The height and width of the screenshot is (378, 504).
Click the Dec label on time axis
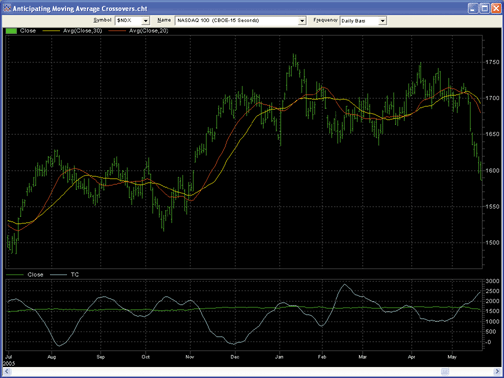(235, 357)
